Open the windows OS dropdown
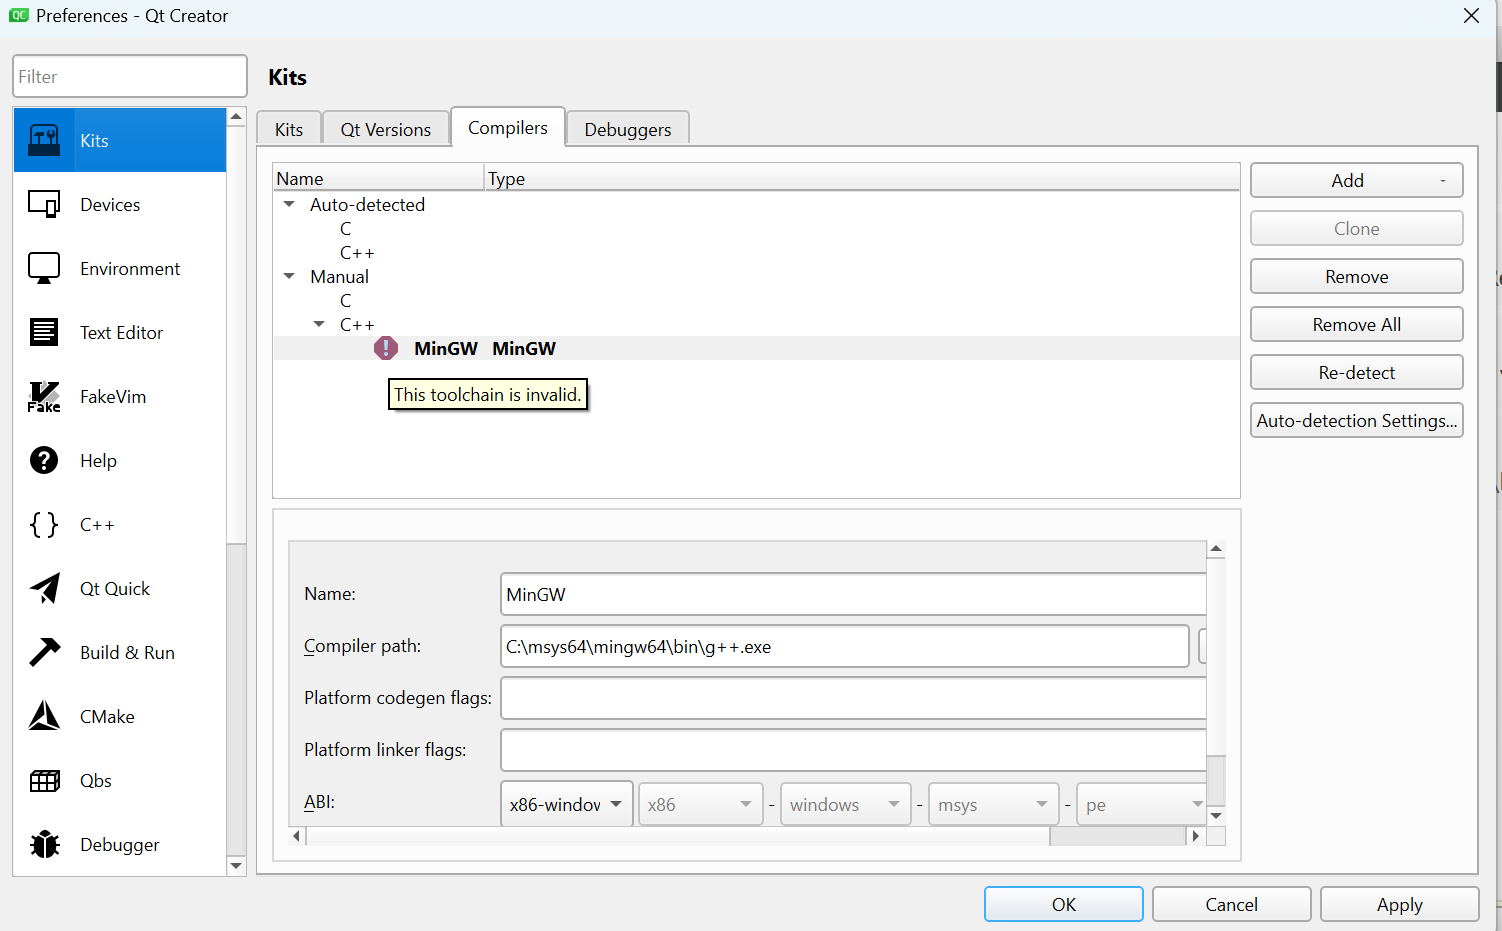1502x931 pixels. (x=845, y=804)
